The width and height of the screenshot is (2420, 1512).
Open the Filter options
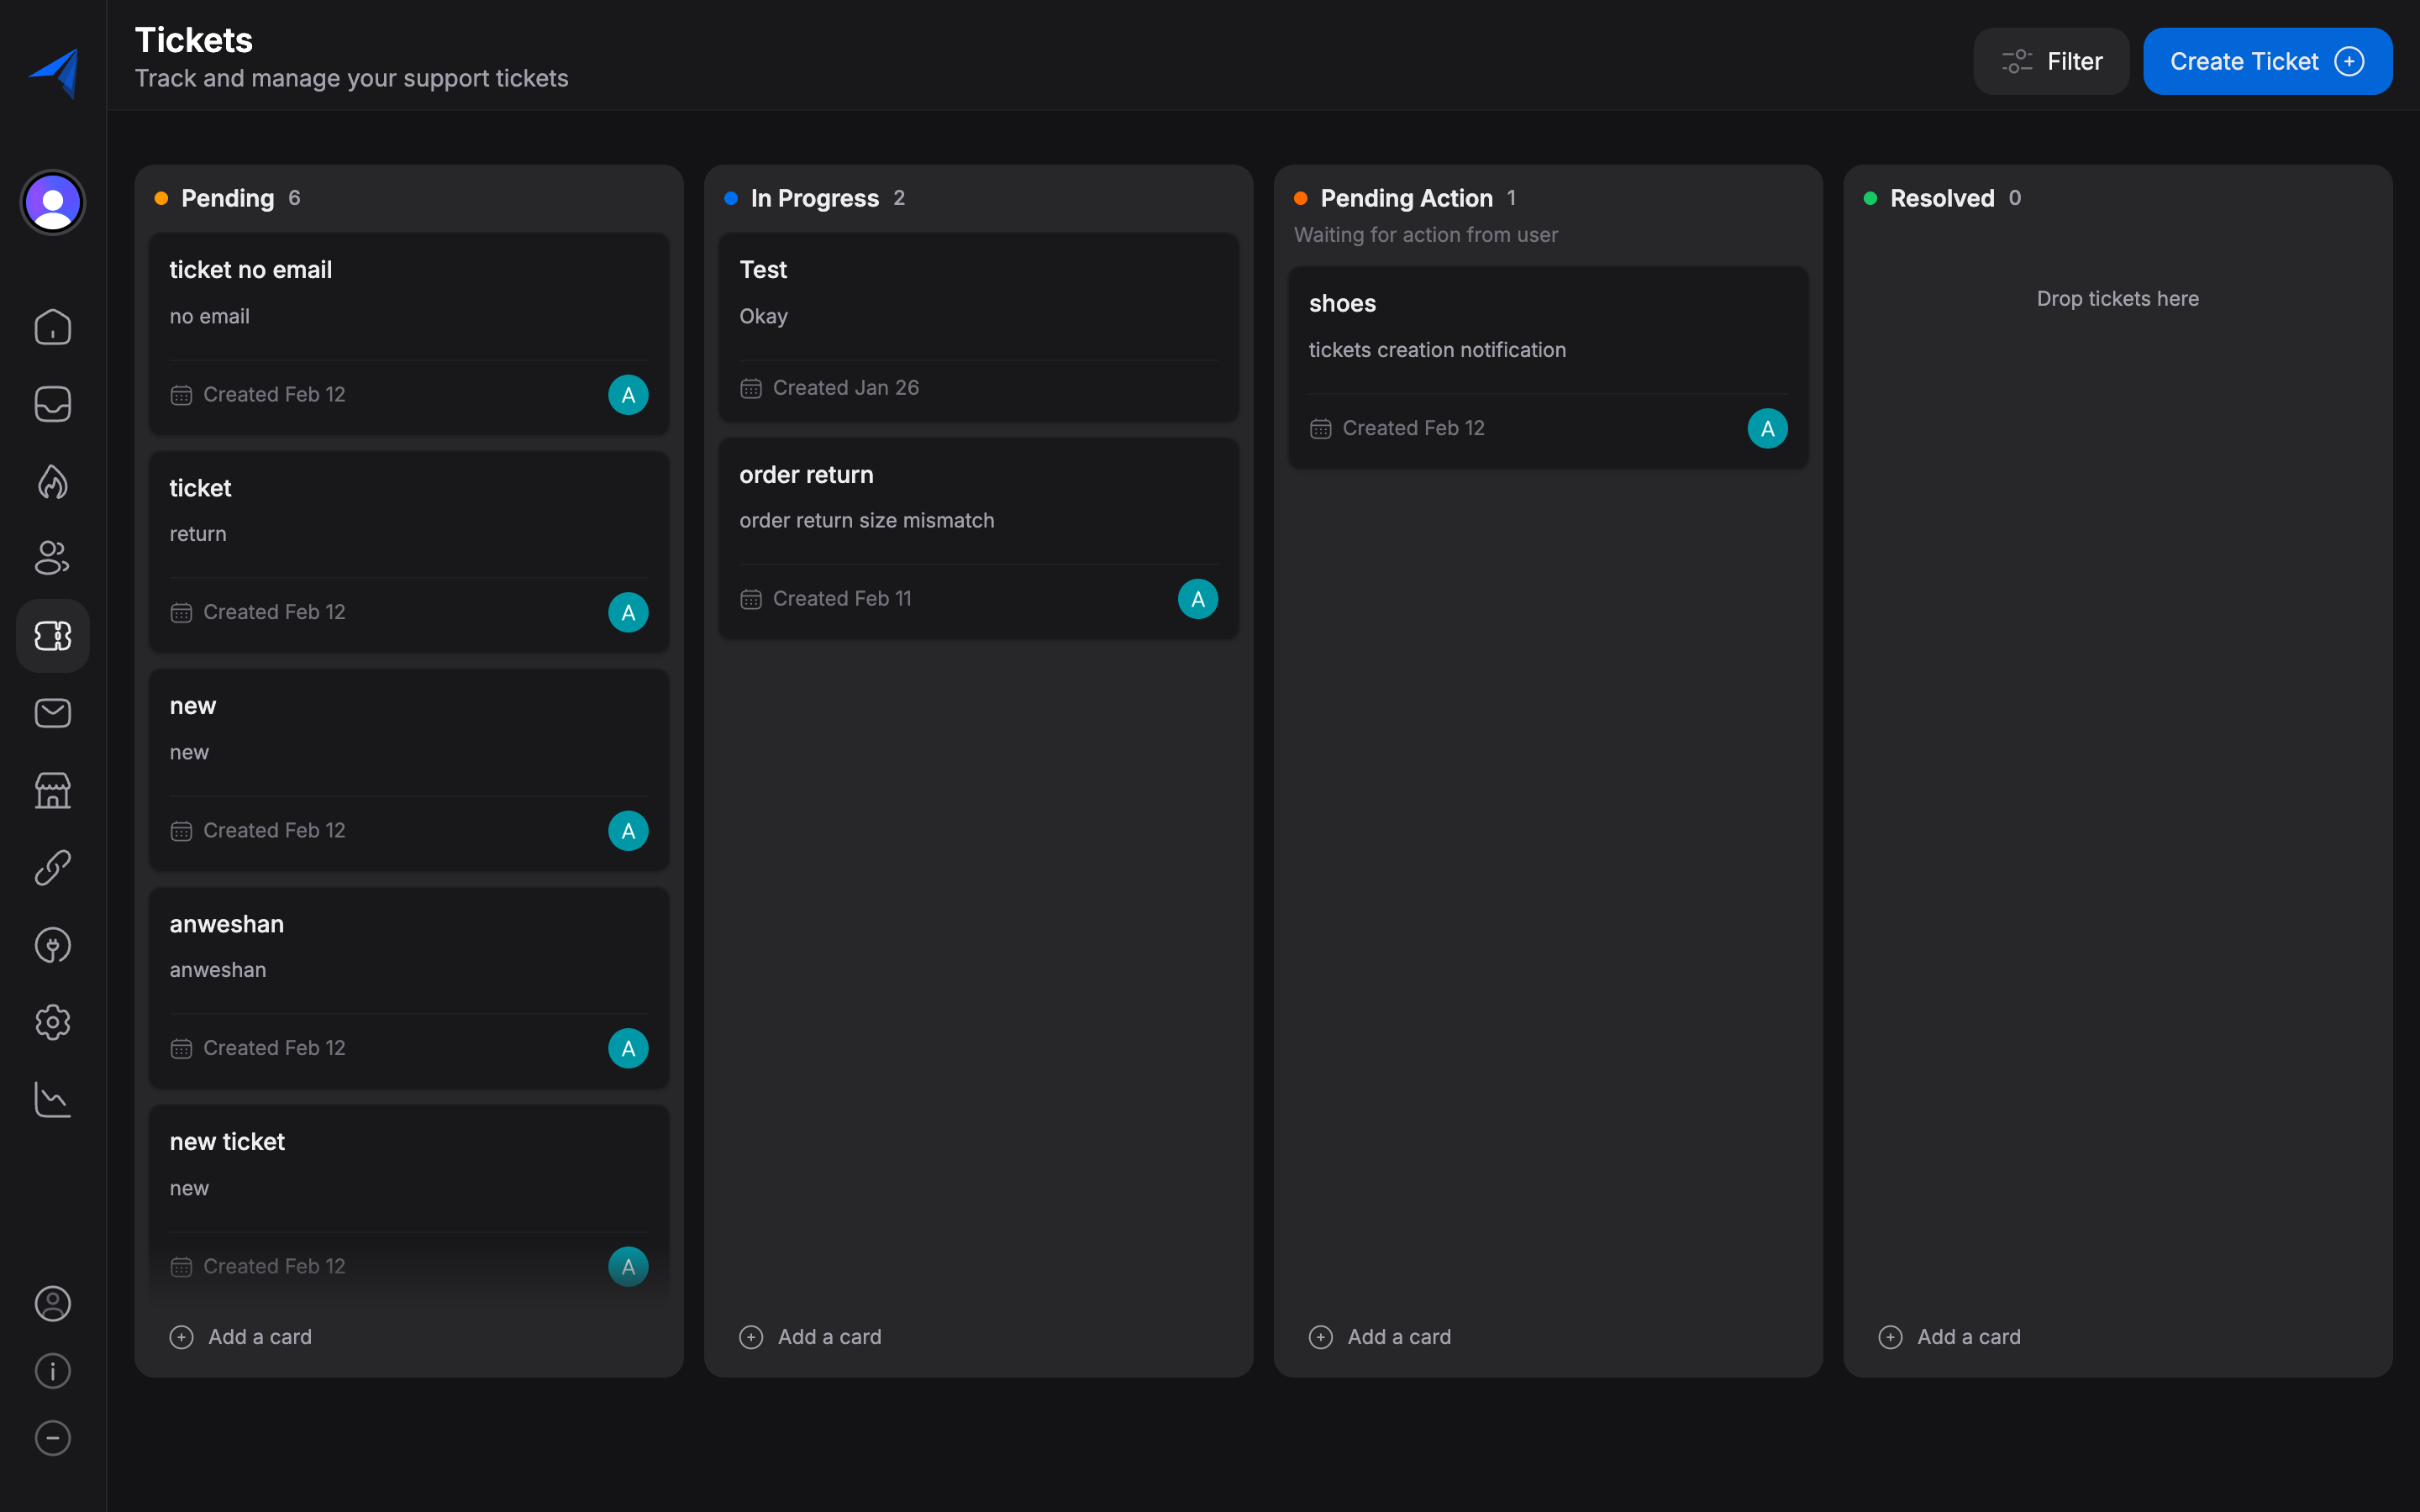2051,61
